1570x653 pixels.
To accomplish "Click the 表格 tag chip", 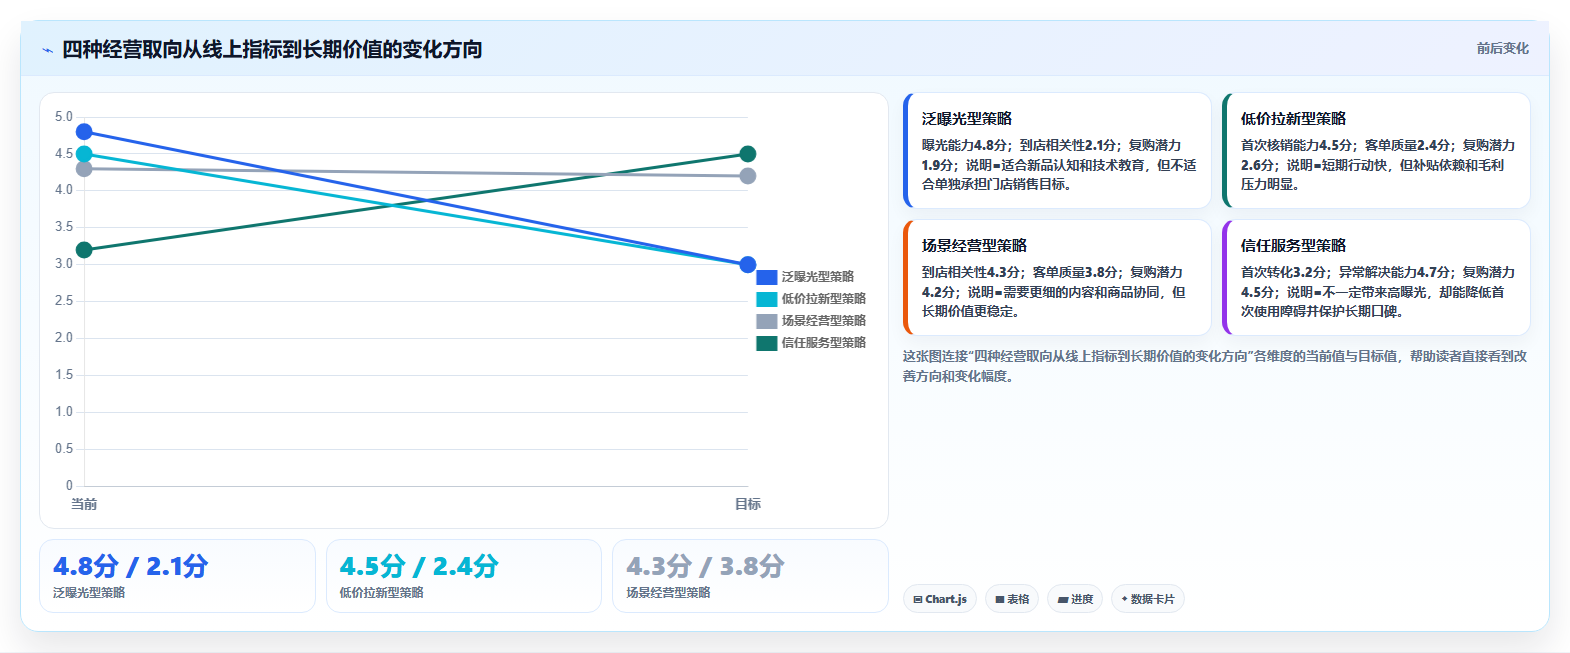I will 1012,599.
